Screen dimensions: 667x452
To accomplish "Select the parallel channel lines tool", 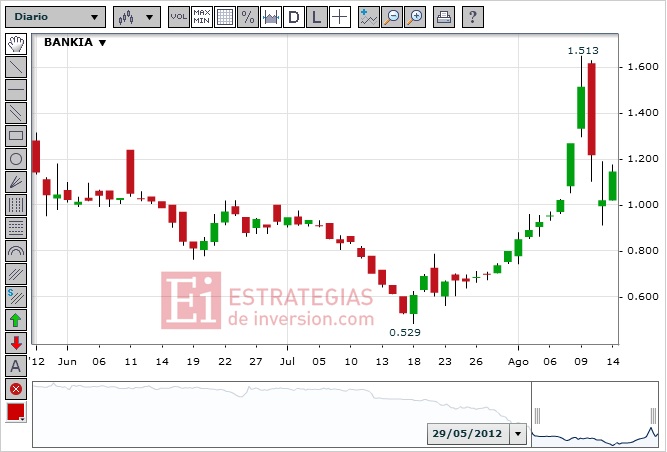I will pyautogui.click(x=16, y=113).
